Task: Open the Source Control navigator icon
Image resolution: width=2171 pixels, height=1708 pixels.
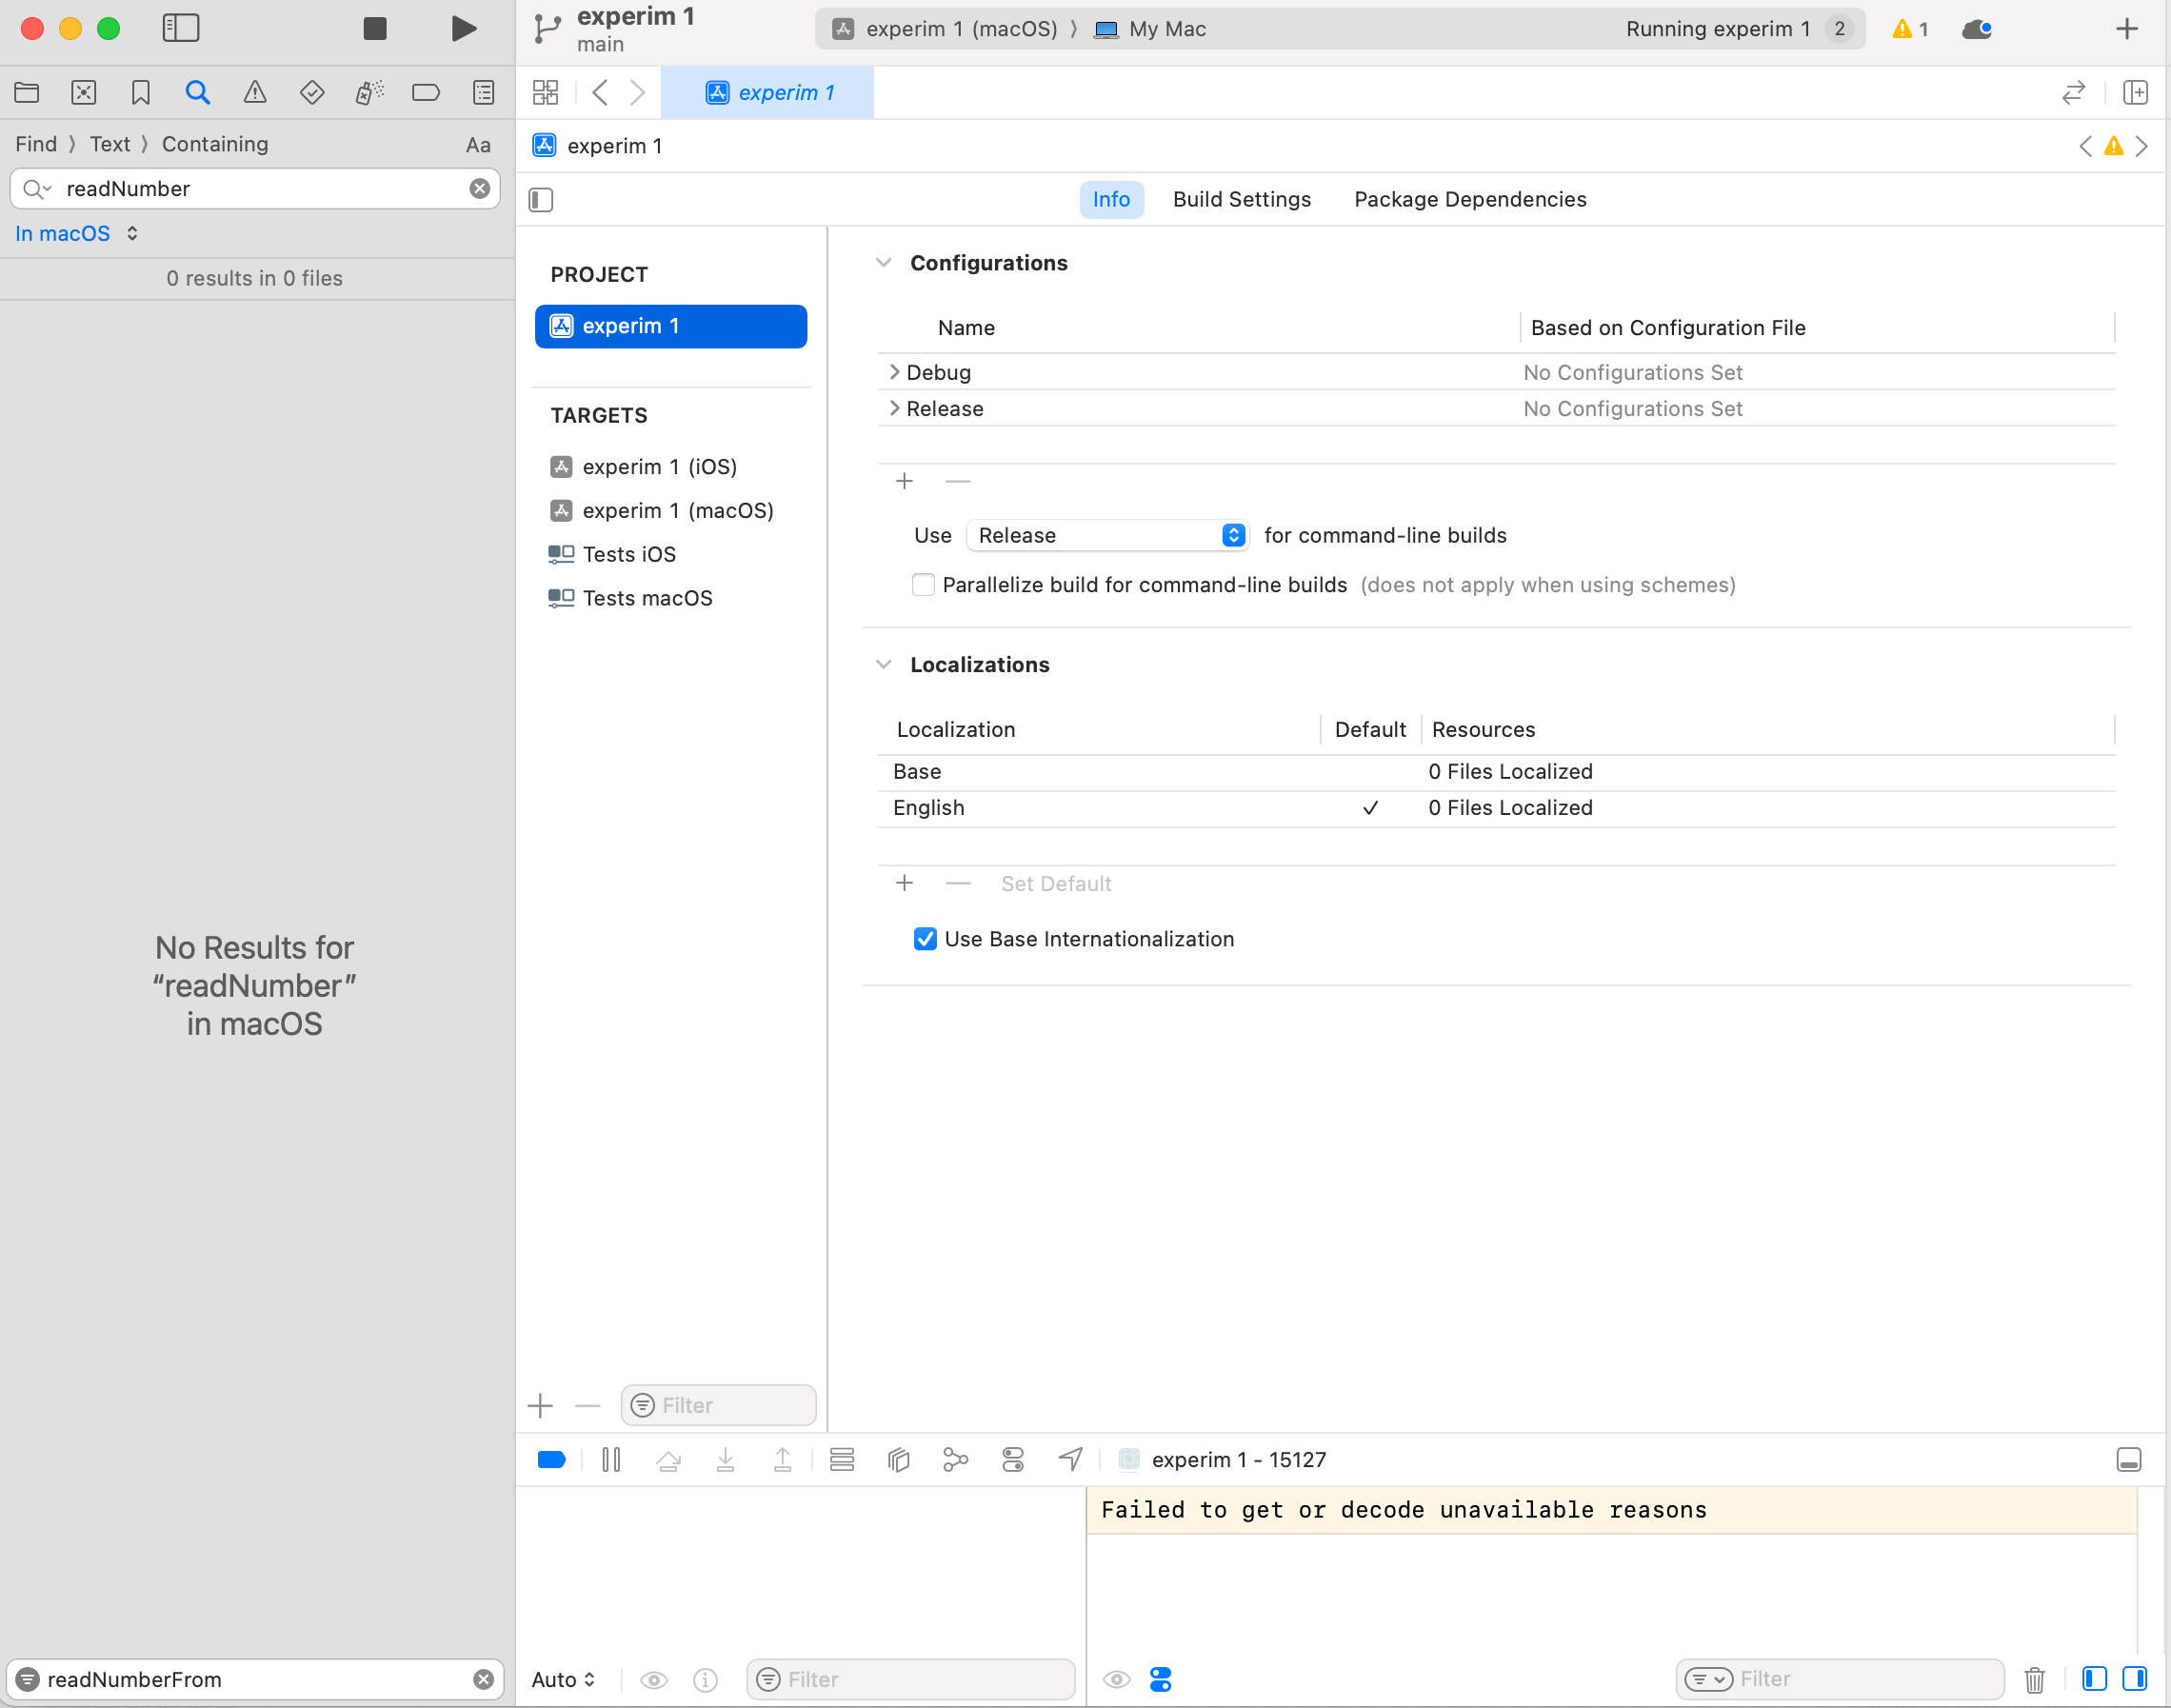Action: [x=84, y=93]
